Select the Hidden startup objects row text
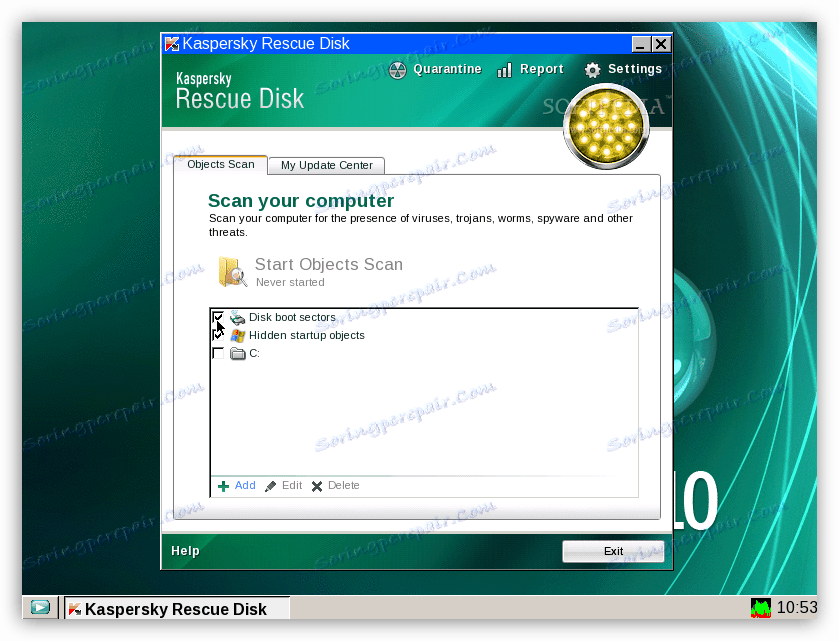The height and width of the screenshot is (641, 839). point(307,335)
